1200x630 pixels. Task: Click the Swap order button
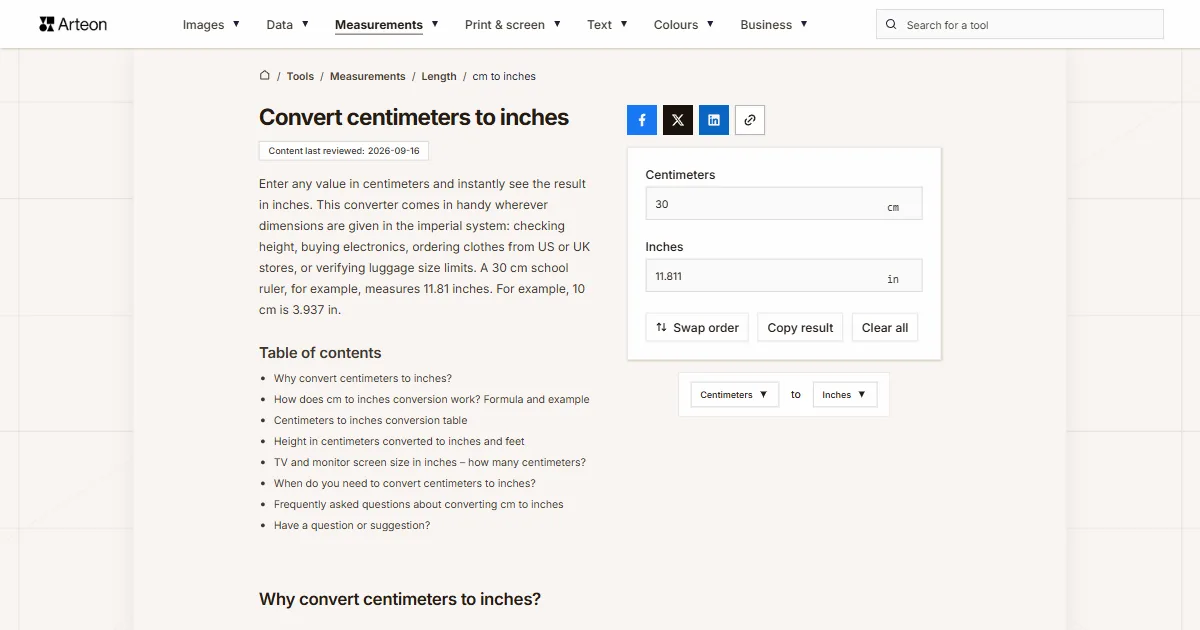point(697,328)
